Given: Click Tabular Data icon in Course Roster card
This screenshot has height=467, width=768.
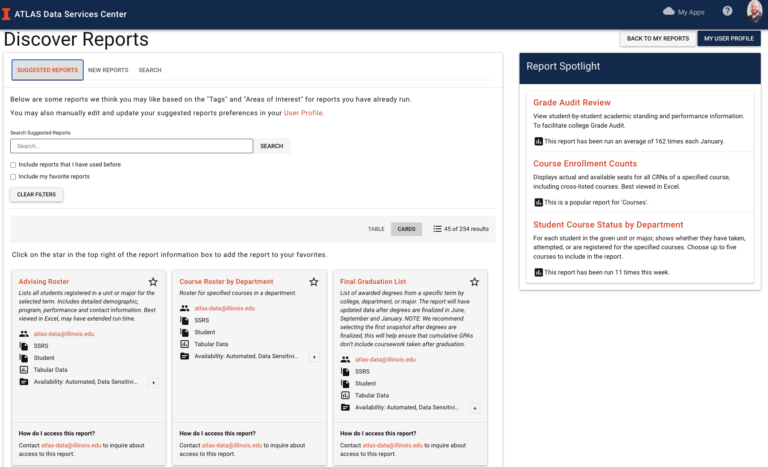Looking at the screenshot, I should click(184, 344).
